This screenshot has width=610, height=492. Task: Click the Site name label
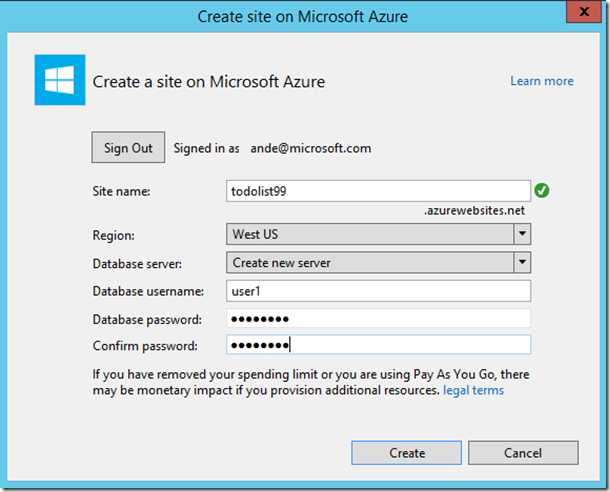tap(121, 191)
